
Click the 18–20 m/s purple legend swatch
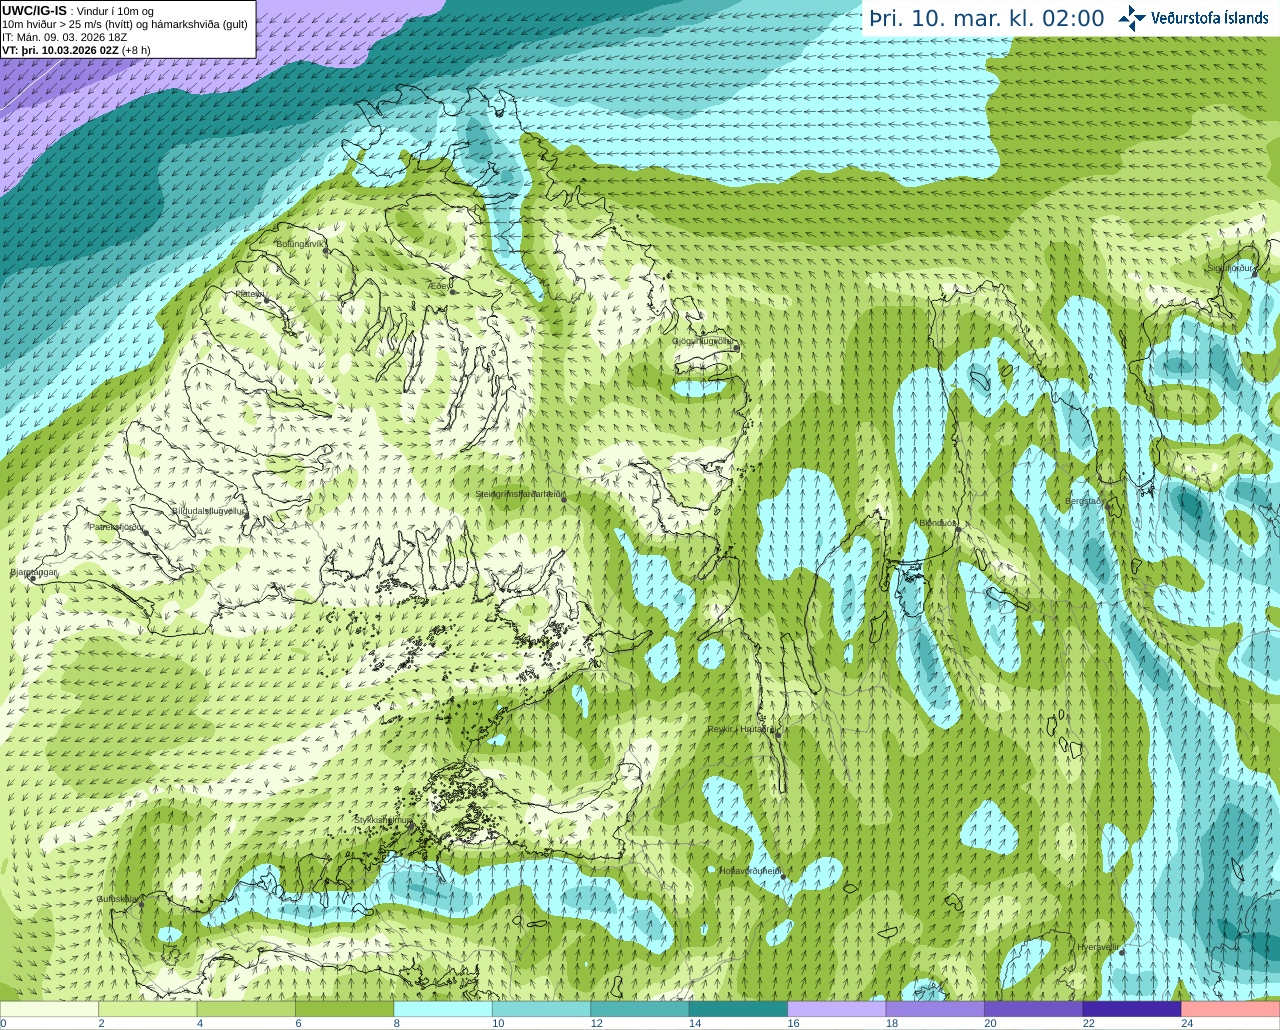(936, 1009)
